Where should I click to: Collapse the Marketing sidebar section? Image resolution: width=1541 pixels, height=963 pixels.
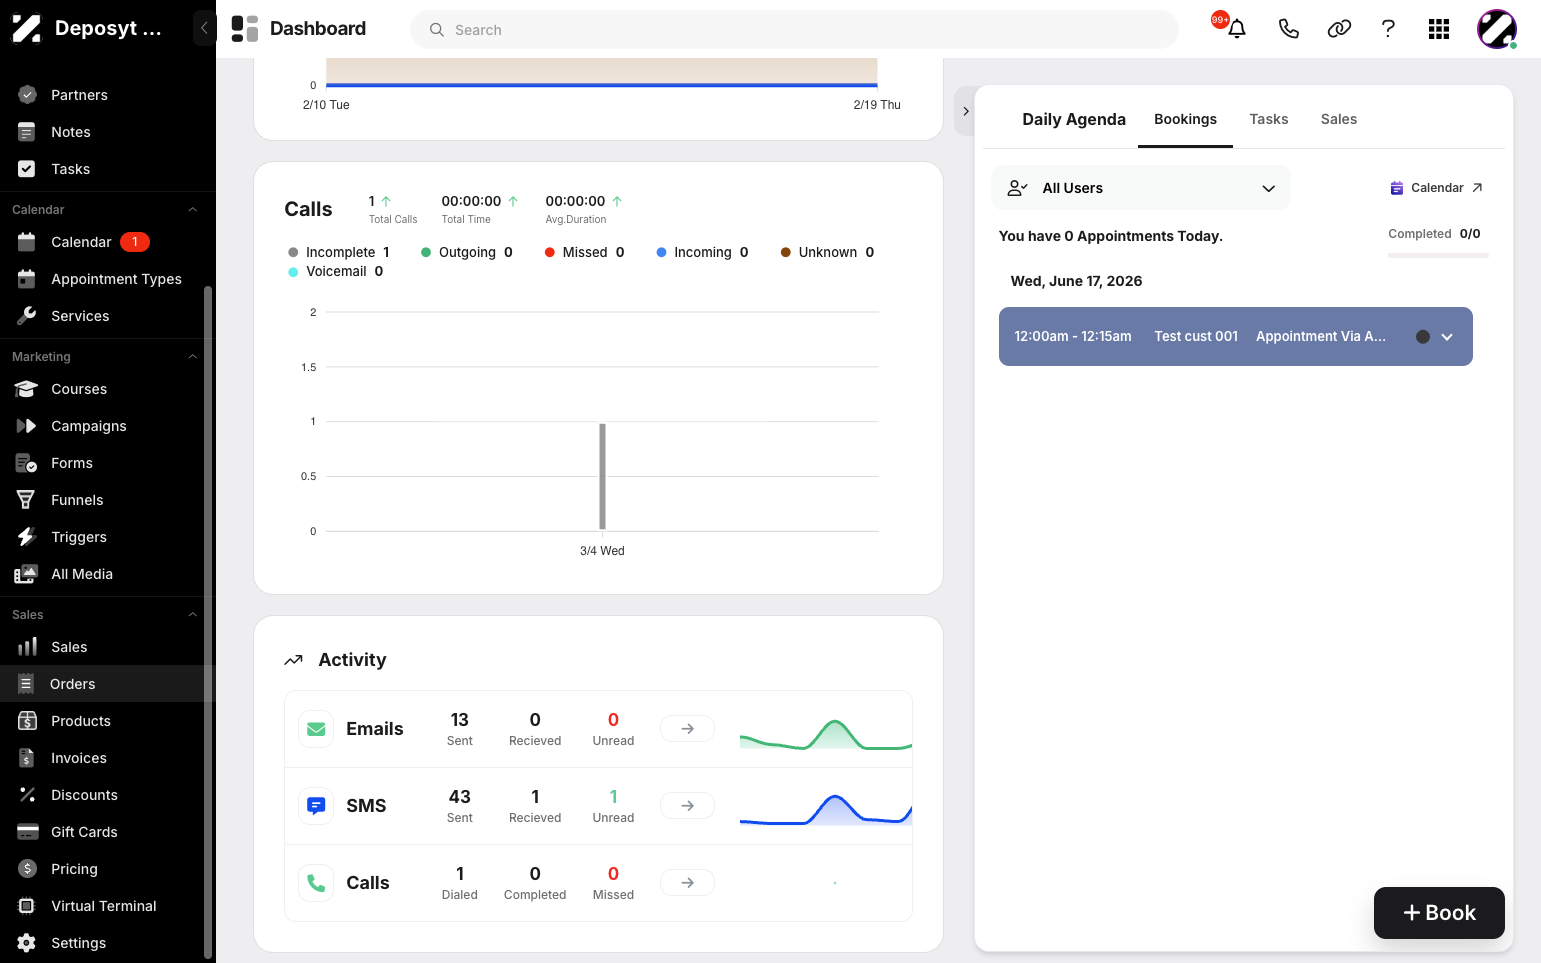click(193, 357)
